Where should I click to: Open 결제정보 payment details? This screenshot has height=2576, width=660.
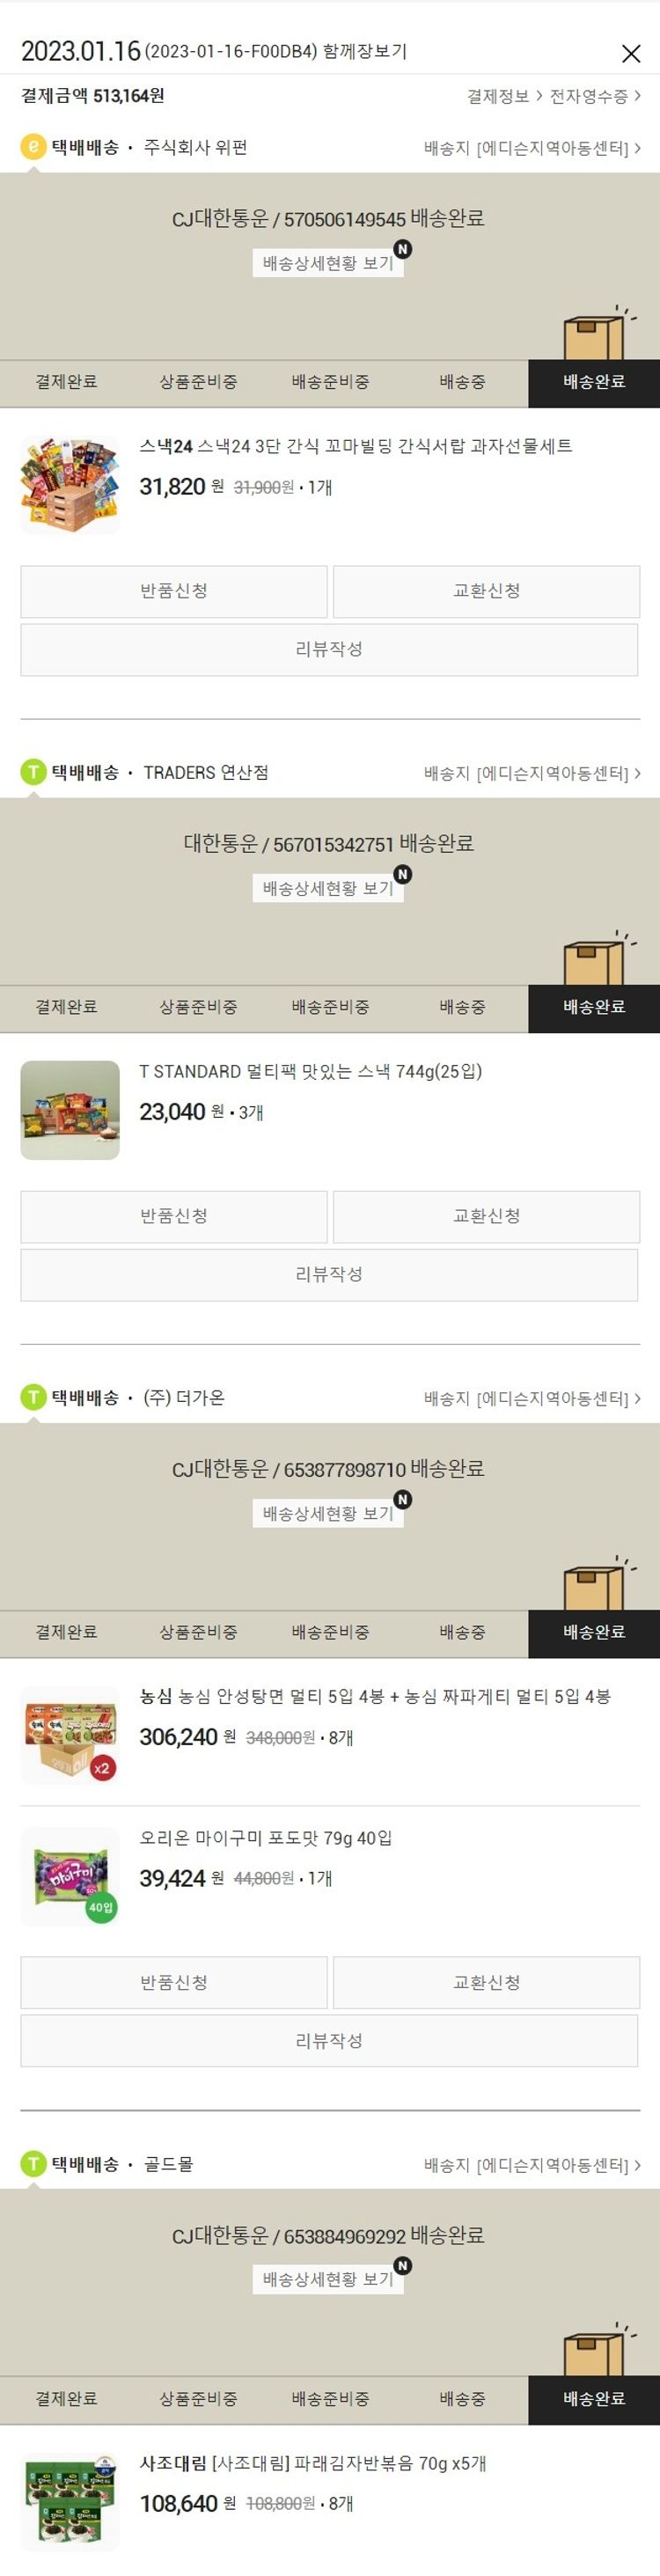pos(504,96)
